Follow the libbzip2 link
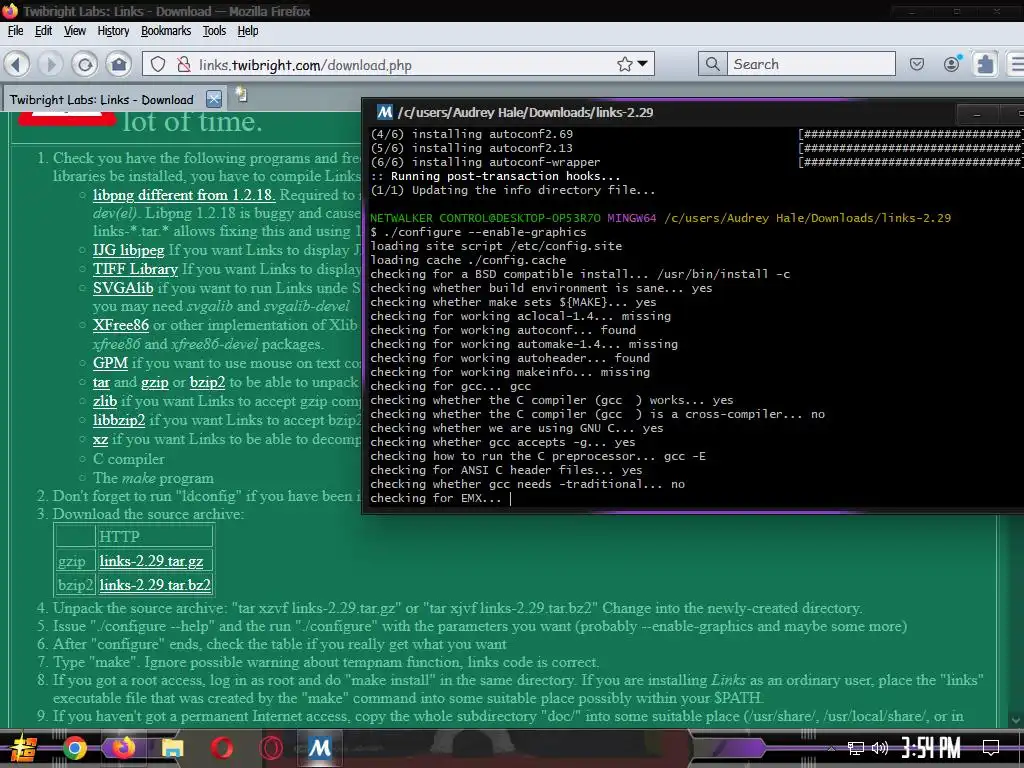Viewport: 1024px width, 768px height. tap(119, 420)
